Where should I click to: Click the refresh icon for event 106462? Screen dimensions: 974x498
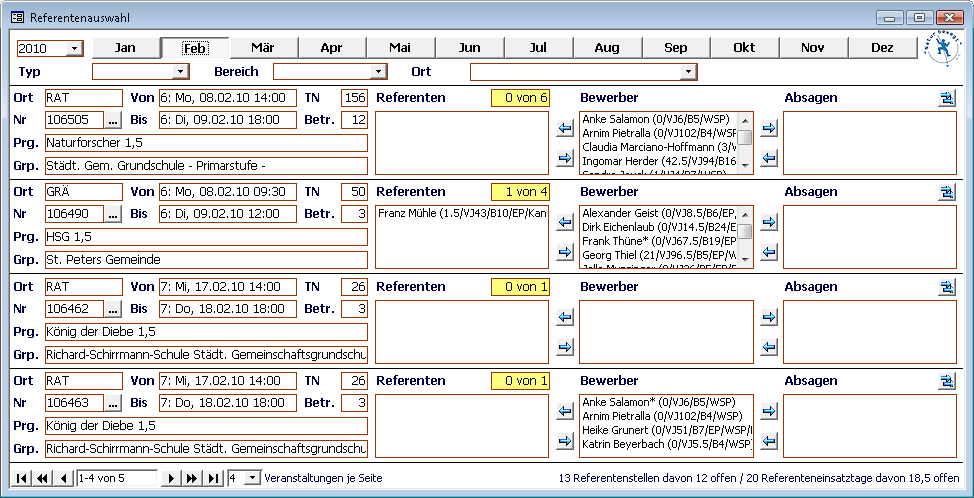point(947,287)
